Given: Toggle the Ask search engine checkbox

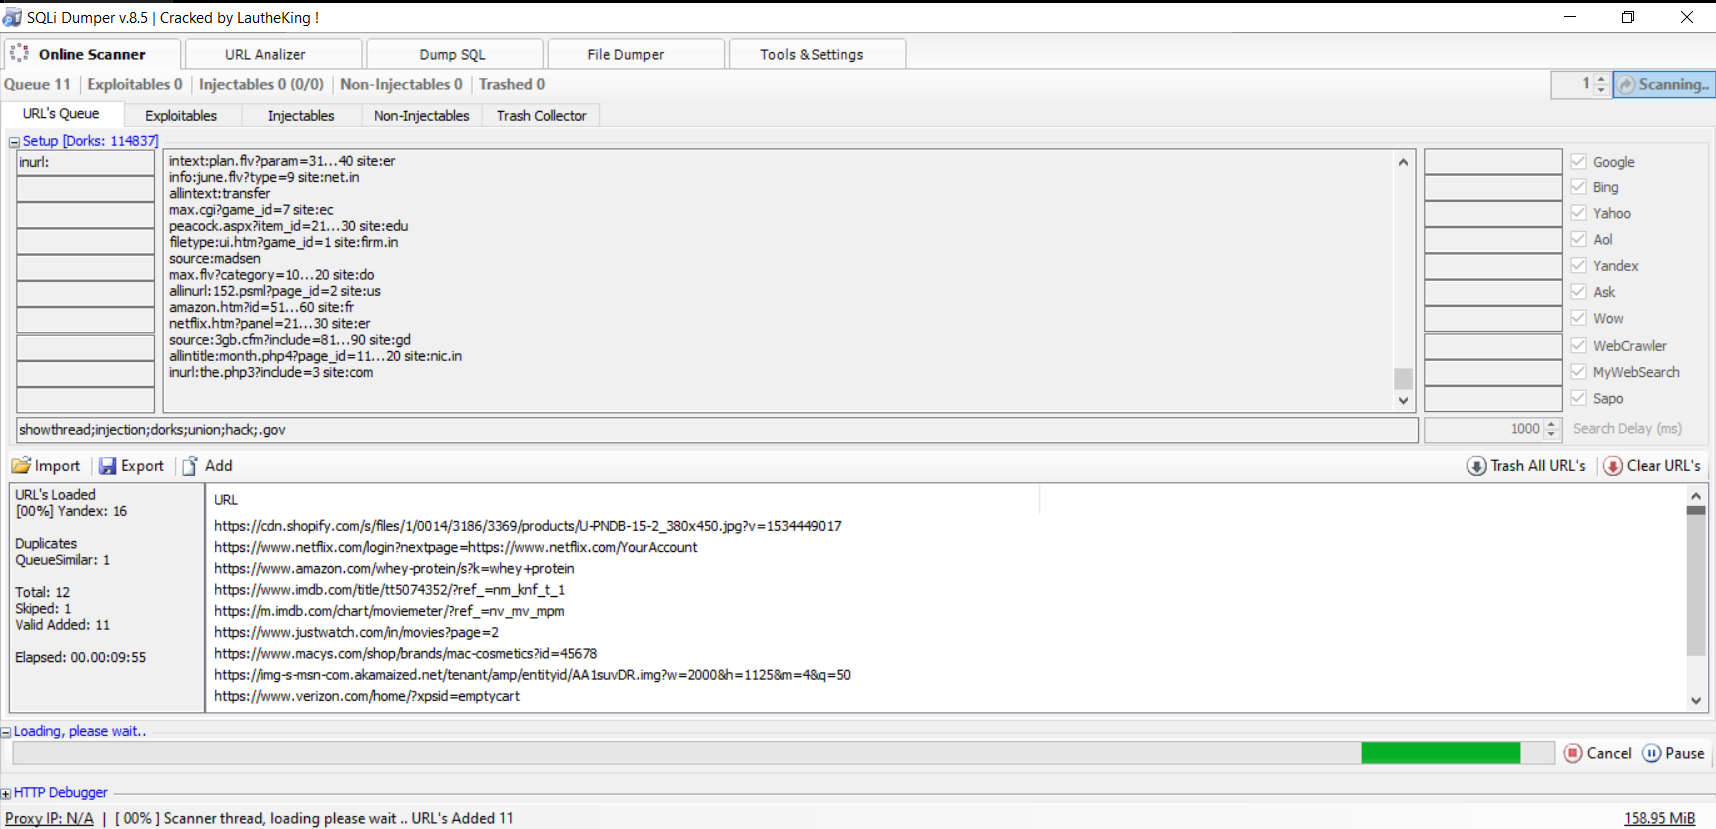Looking at the screenshot, I should click(1578, 291).
